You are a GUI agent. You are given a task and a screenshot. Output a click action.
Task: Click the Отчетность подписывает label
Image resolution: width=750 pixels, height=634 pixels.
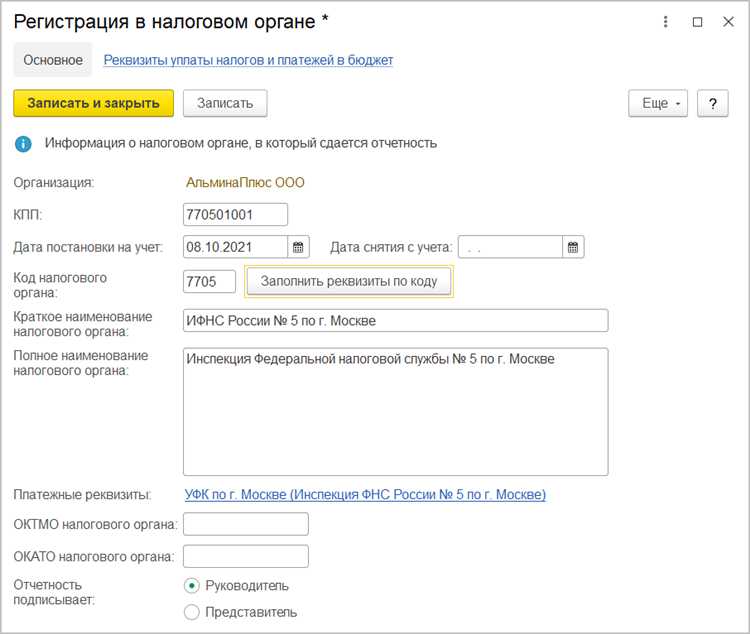point(54,592)
